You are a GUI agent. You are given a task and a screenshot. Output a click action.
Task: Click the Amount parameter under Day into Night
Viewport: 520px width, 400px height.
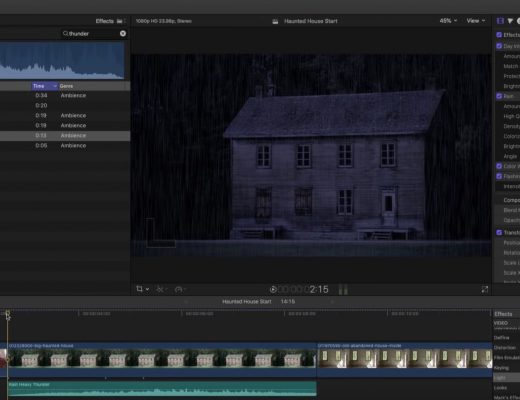(512, 56)
